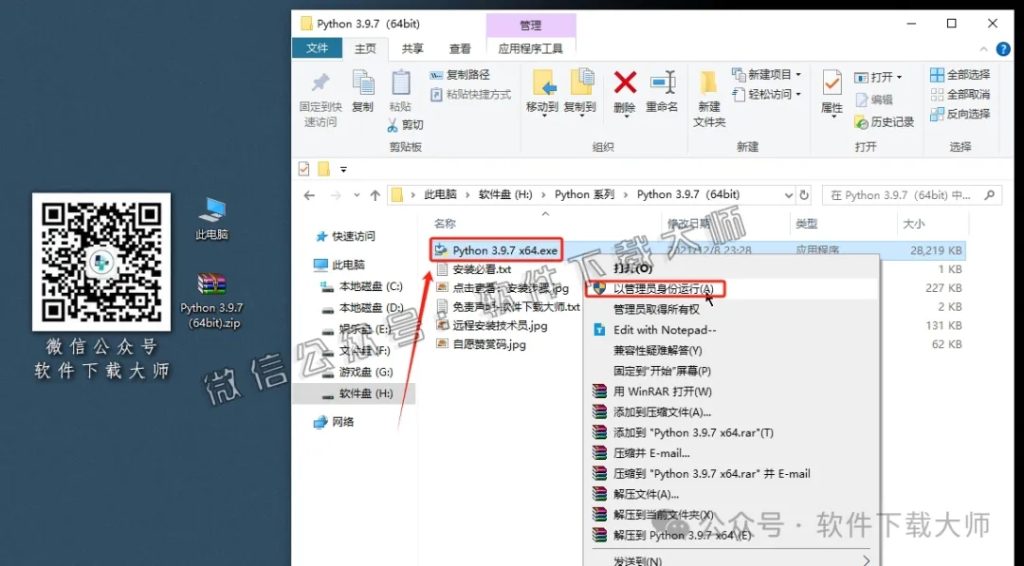
Task: Click the Refresh button in address bar
Action: point(805,195)
